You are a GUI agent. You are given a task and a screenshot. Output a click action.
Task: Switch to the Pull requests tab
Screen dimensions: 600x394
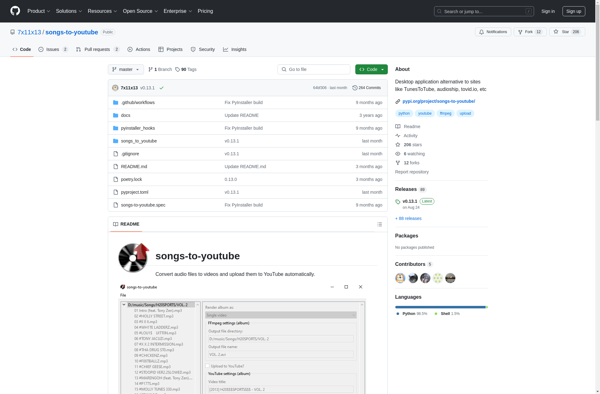point(98,49)
